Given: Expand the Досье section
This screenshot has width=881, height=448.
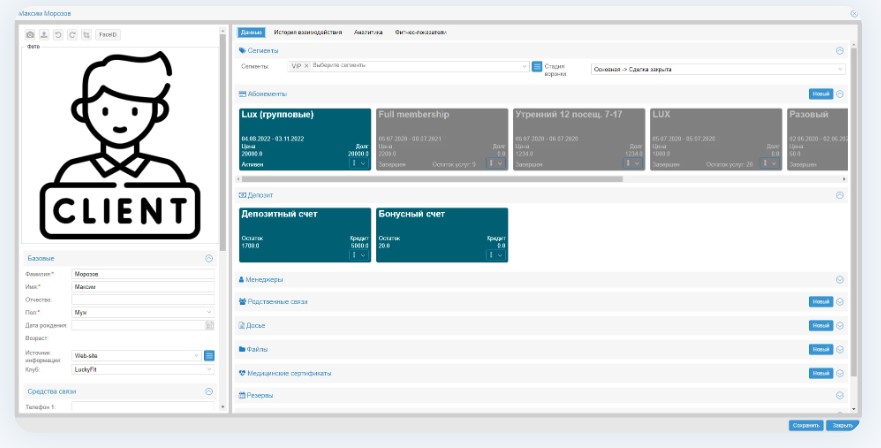Looking at the screenshot, I should 840,325.
